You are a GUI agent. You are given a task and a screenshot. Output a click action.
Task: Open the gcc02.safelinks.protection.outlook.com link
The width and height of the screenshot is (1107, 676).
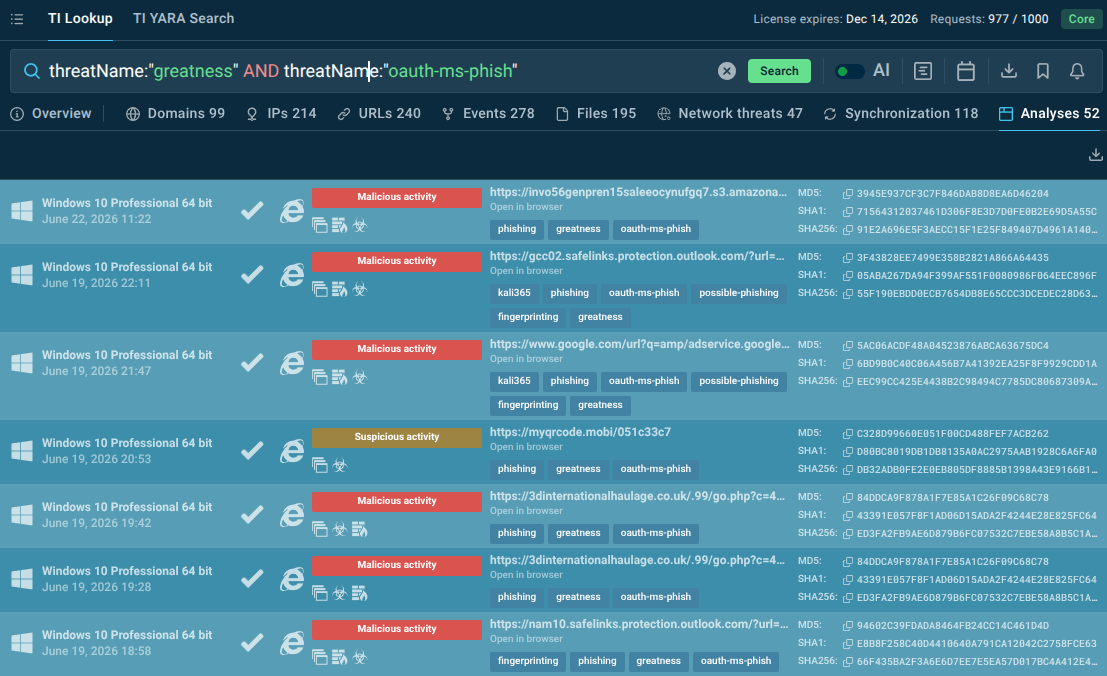(x=637, y=256)
